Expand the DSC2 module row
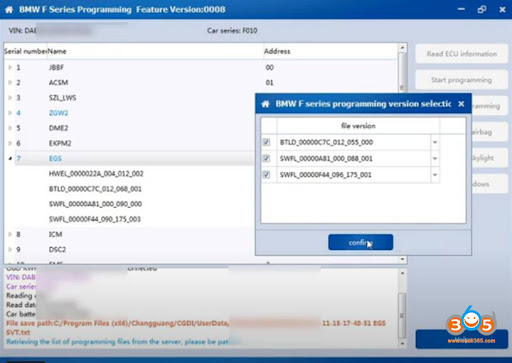This screenshot has width=512, height=363. (10, 249)
